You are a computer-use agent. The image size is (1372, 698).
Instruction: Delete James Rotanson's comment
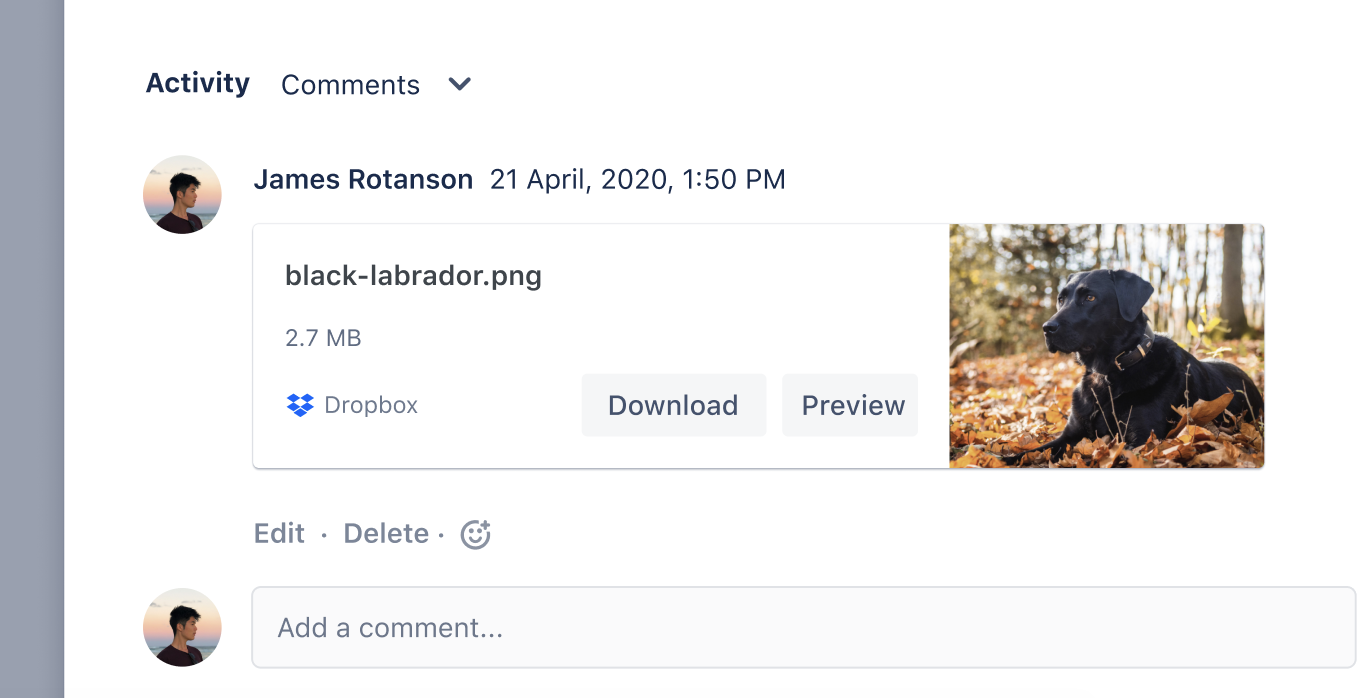point(386,534)
